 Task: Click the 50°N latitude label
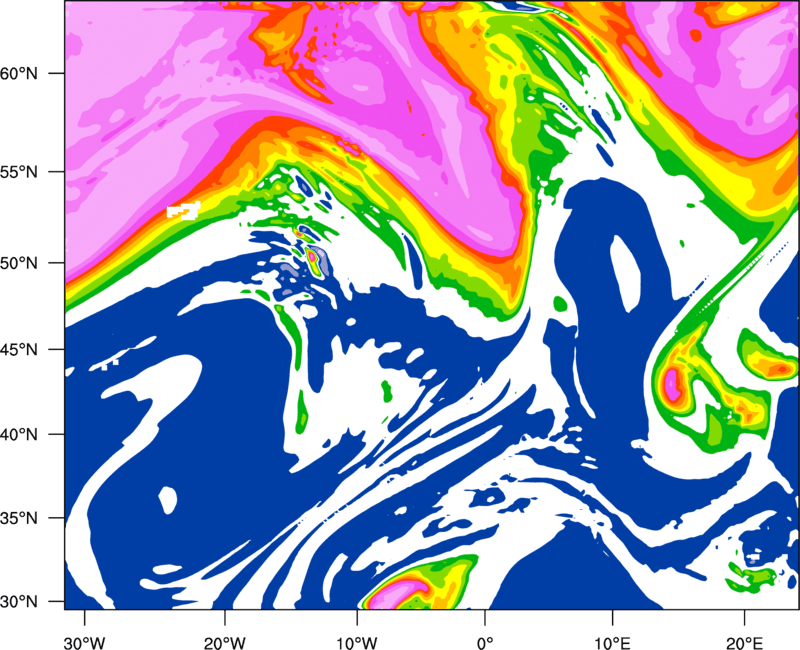[19, 264]
